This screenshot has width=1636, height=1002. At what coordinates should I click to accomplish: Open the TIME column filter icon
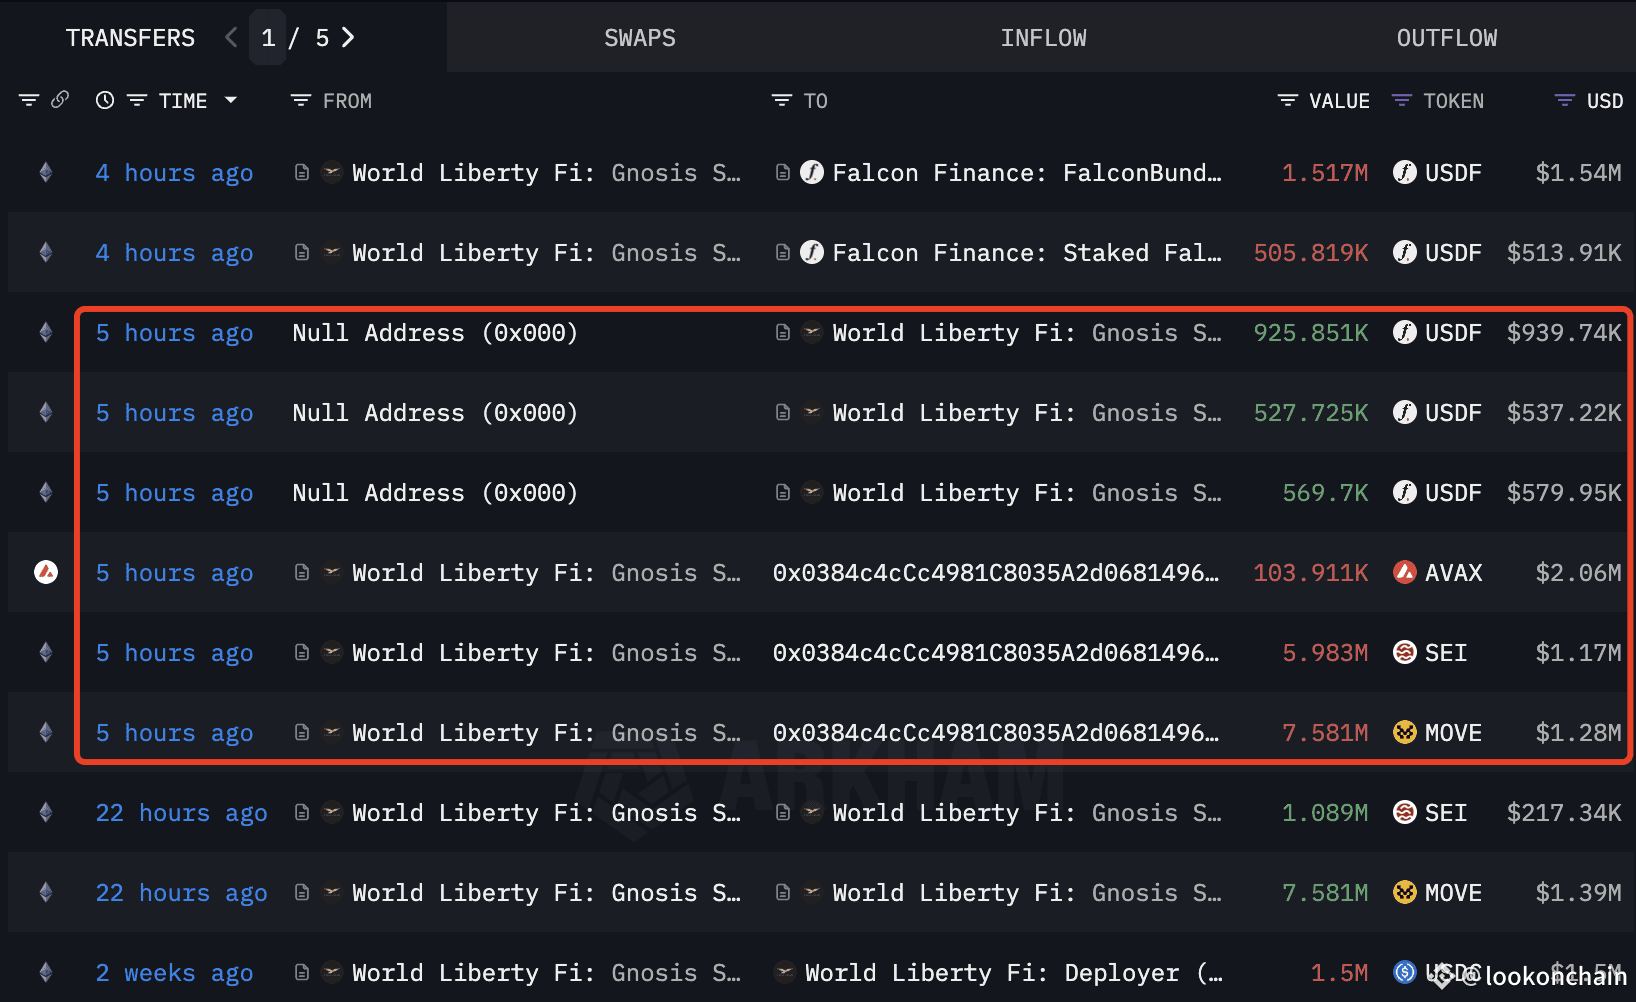[137, 100]
